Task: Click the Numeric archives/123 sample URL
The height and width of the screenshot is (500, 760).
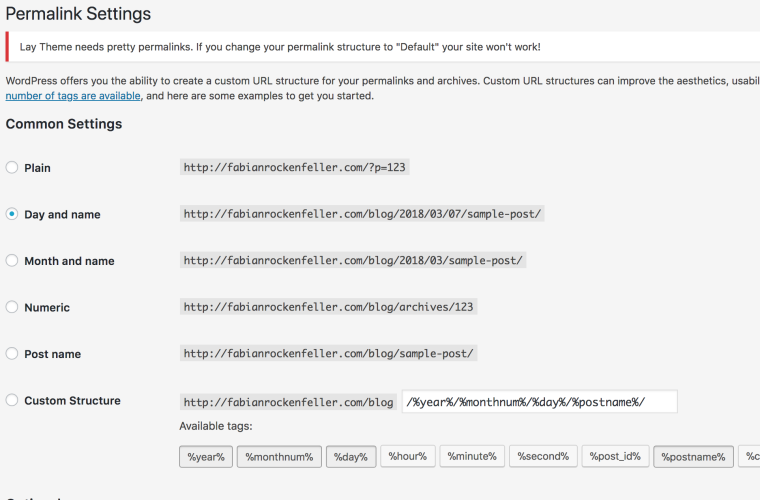Action: coord(328,307)
